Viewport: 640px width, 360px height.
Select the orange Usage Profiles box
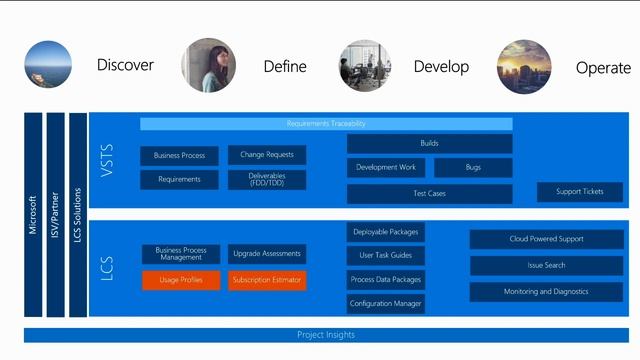181,280
